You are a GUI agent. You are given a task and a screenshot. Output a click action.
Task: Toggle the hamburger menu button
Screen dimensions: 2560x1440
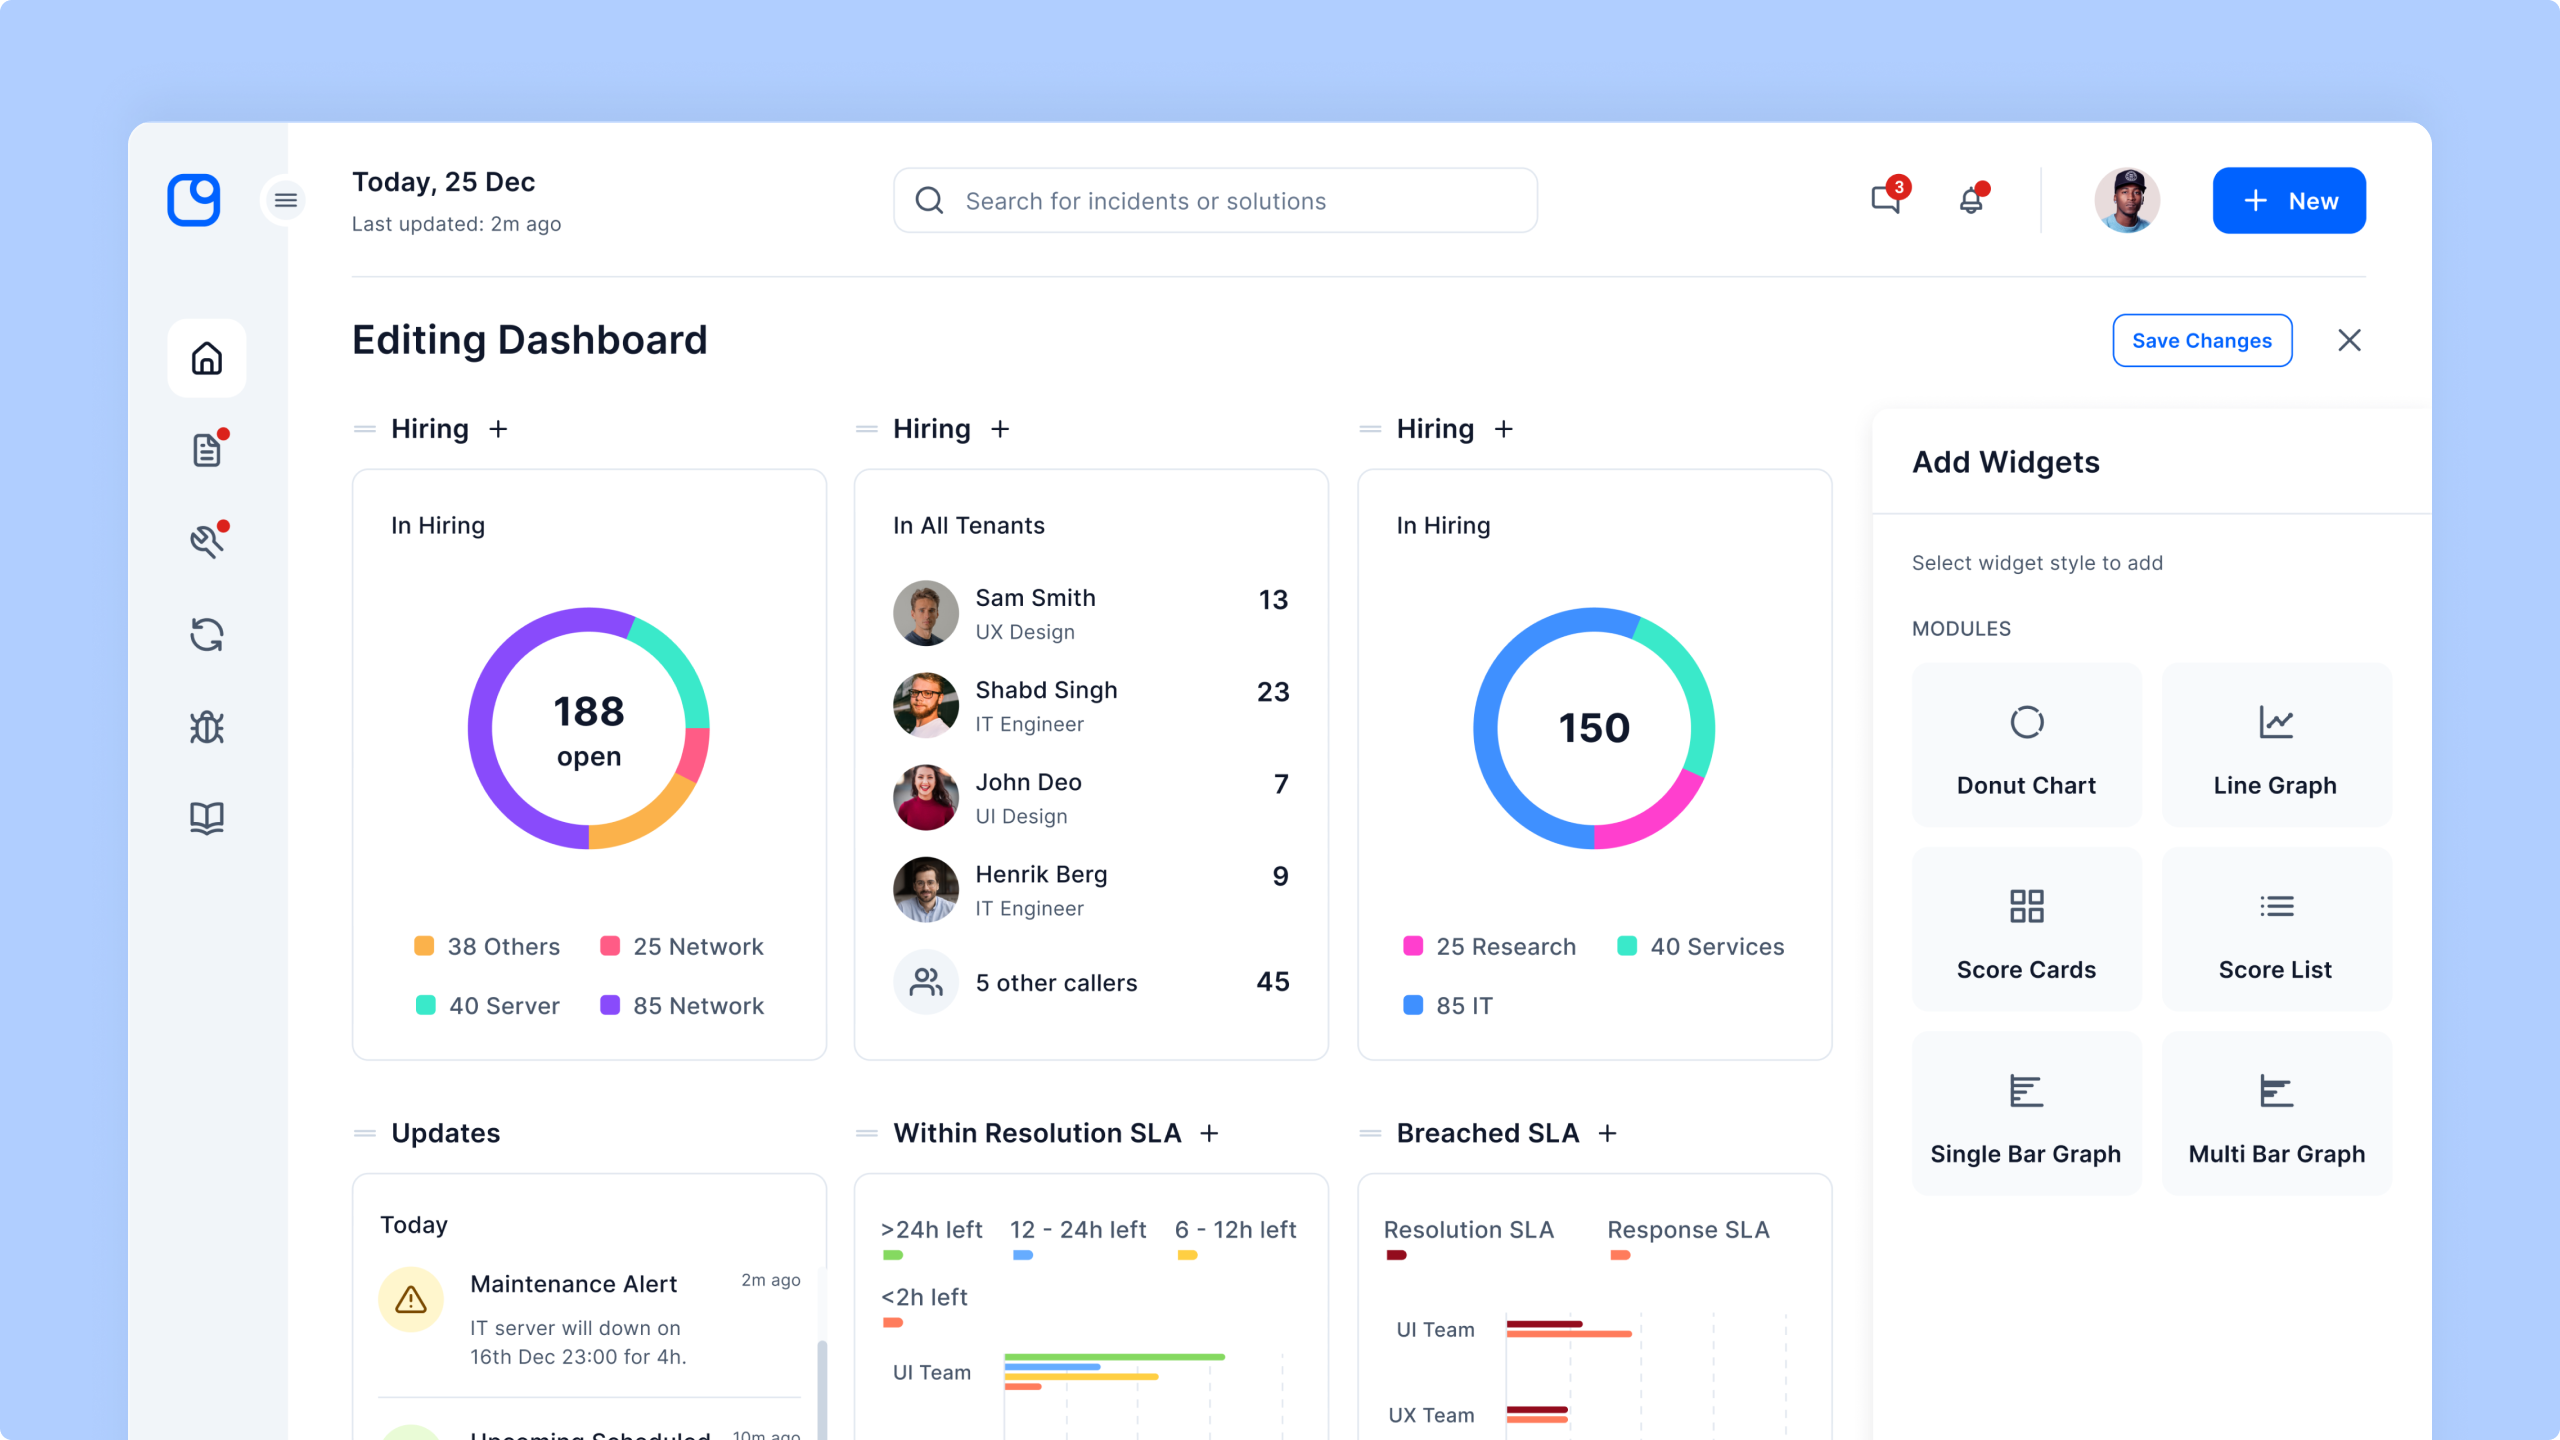click(286, 200)
